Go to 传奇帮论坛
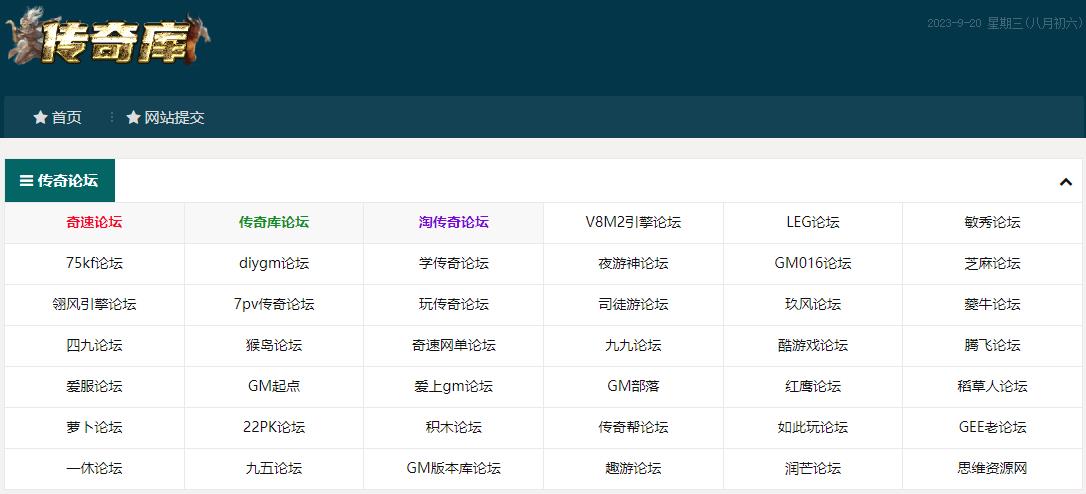 click(x=633, y=427)
